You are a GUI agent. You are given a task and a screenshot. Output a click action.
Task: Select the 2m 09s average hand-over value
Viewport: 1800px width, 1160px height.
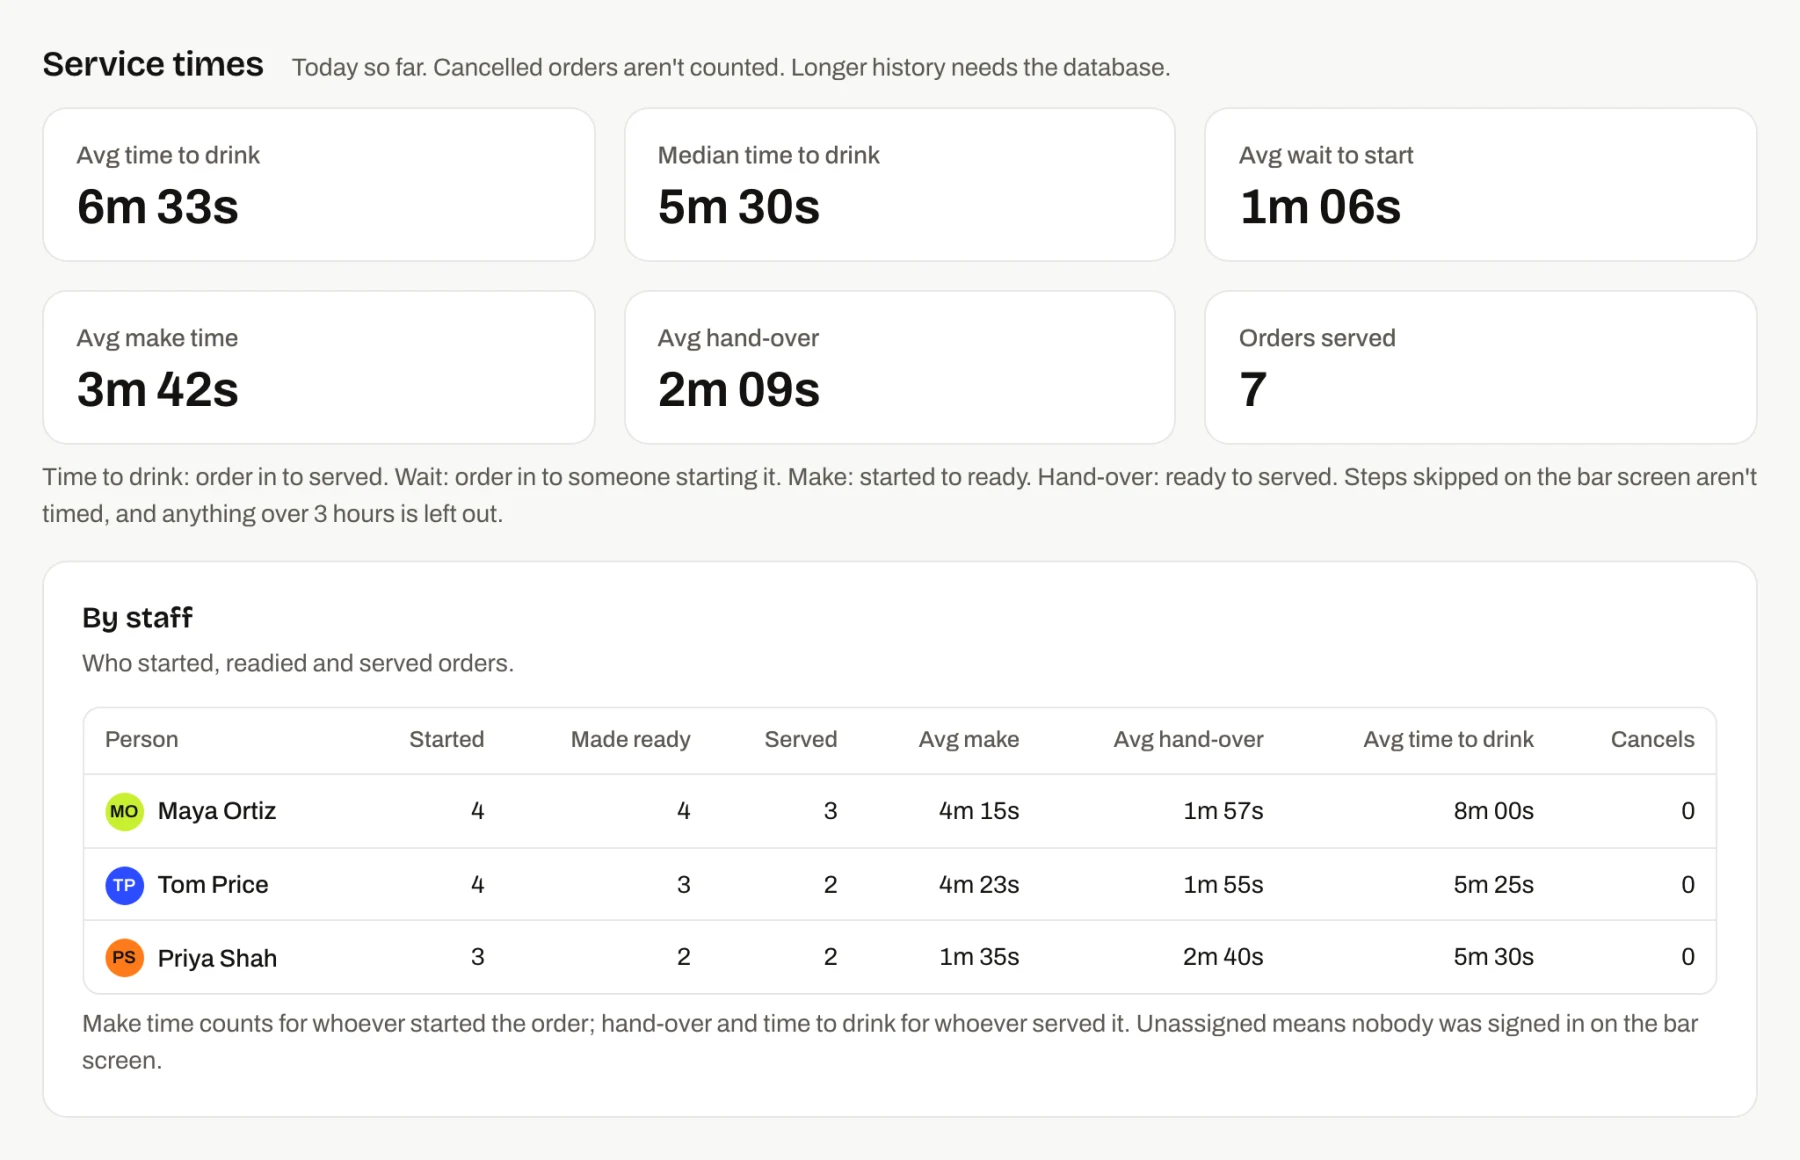739,390
